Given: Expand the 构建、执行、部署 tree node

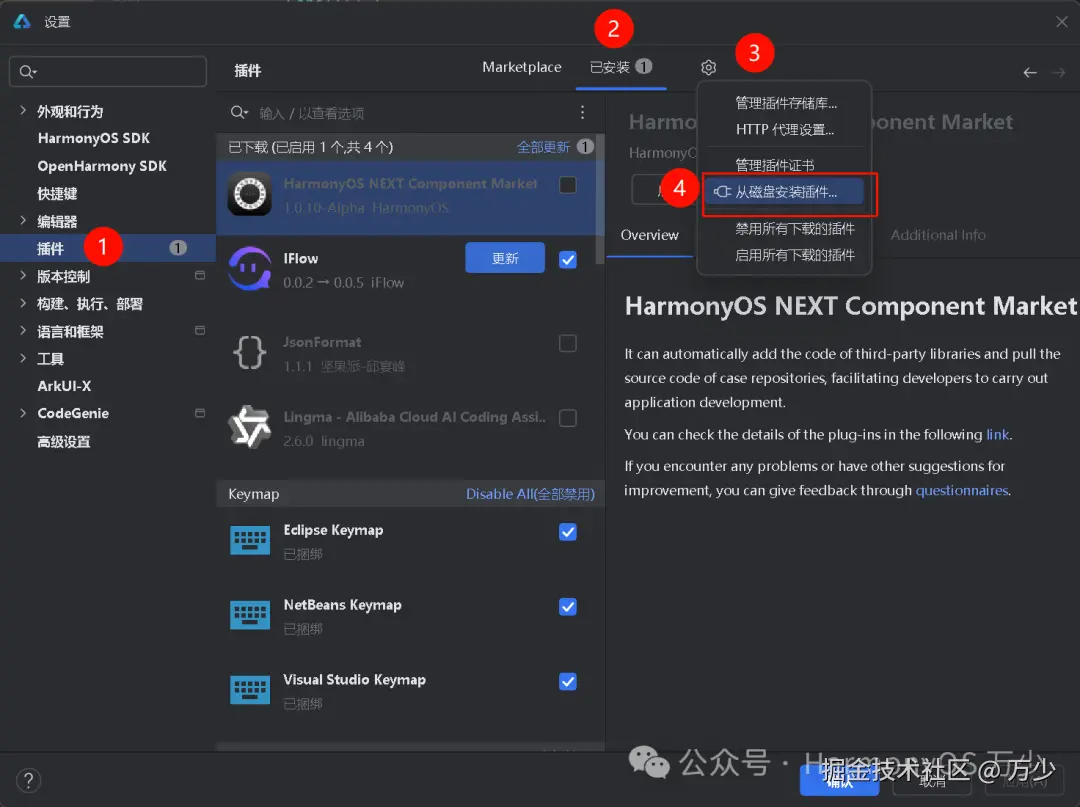Looking at the screenshot, I should (x=23, y=303).
